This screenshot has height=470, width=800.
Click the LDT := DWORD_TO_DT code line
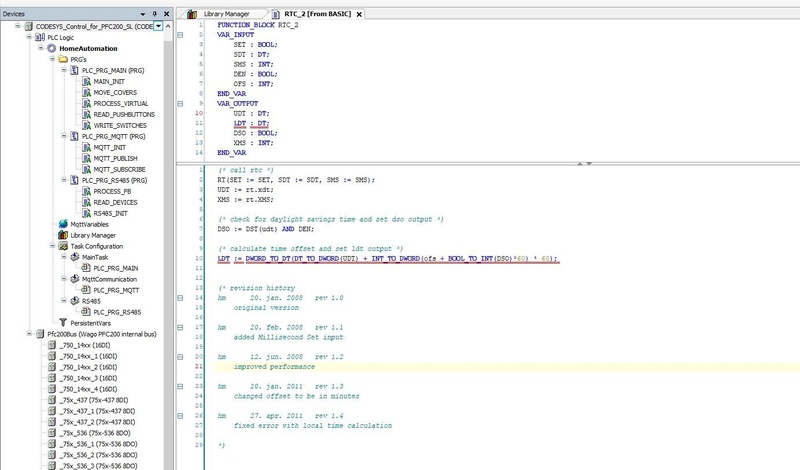(388, 259)
